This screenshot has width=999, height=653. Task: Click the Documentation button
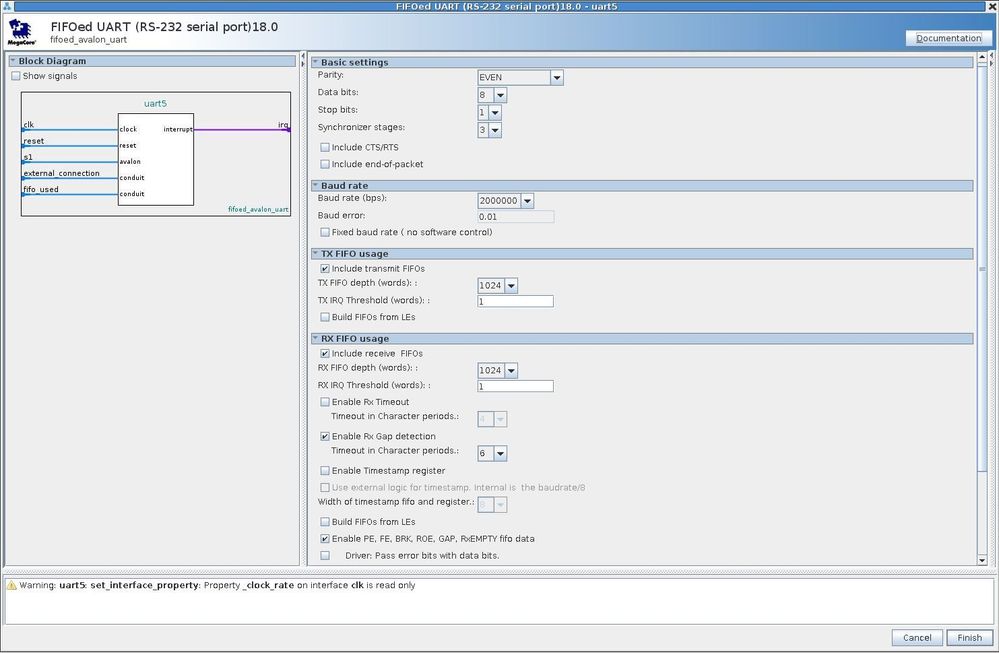pyautogui.click(x=949, y=38)
